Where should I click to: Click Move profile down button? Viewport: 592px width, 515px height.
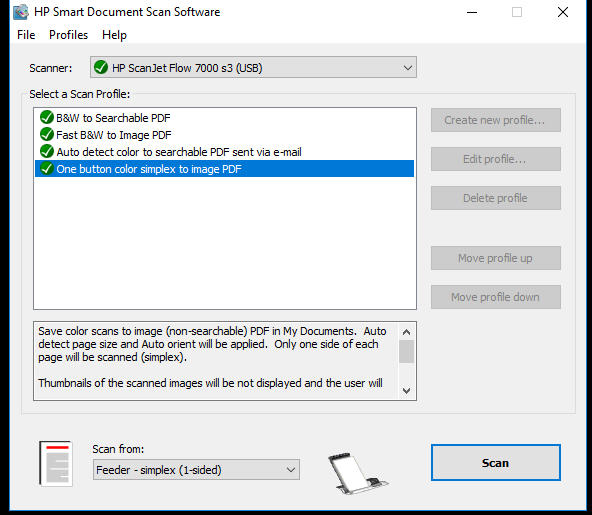[496, 297]
